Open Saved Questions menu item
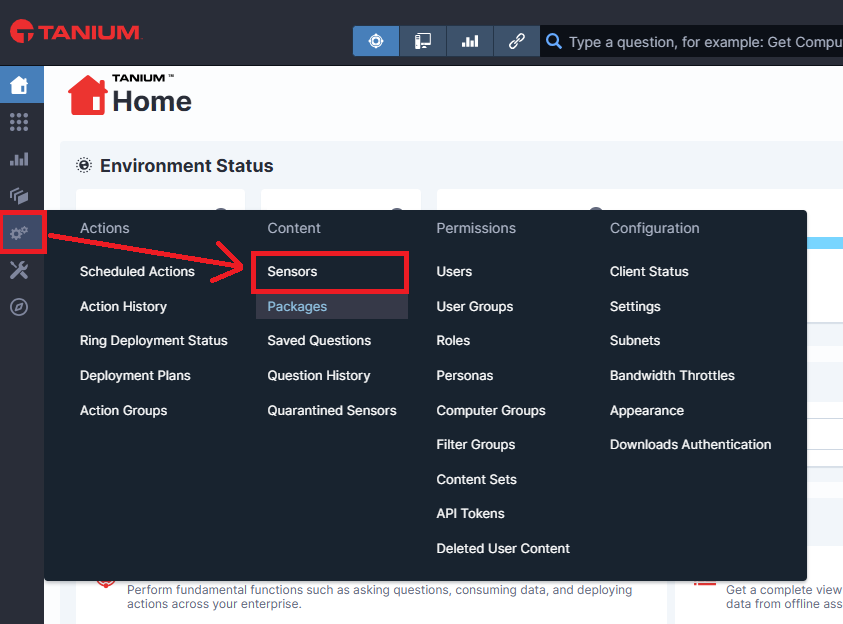843x624 pixels. point(319,341)
